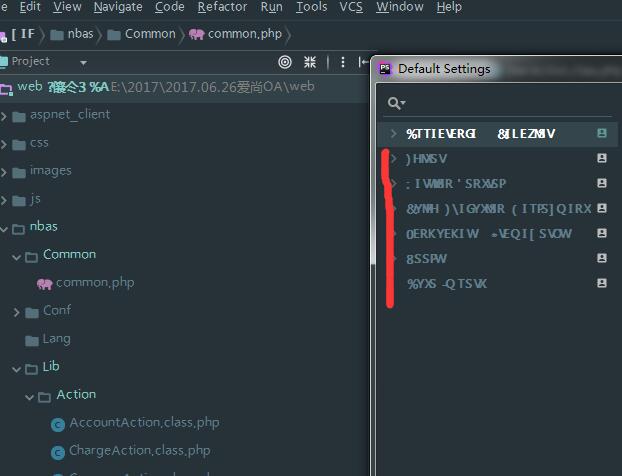The height and width of the screenshot is (476, 622).
Task: Select the Lang folder in tree
Action: pyautogui.click(x=56, y=339)
